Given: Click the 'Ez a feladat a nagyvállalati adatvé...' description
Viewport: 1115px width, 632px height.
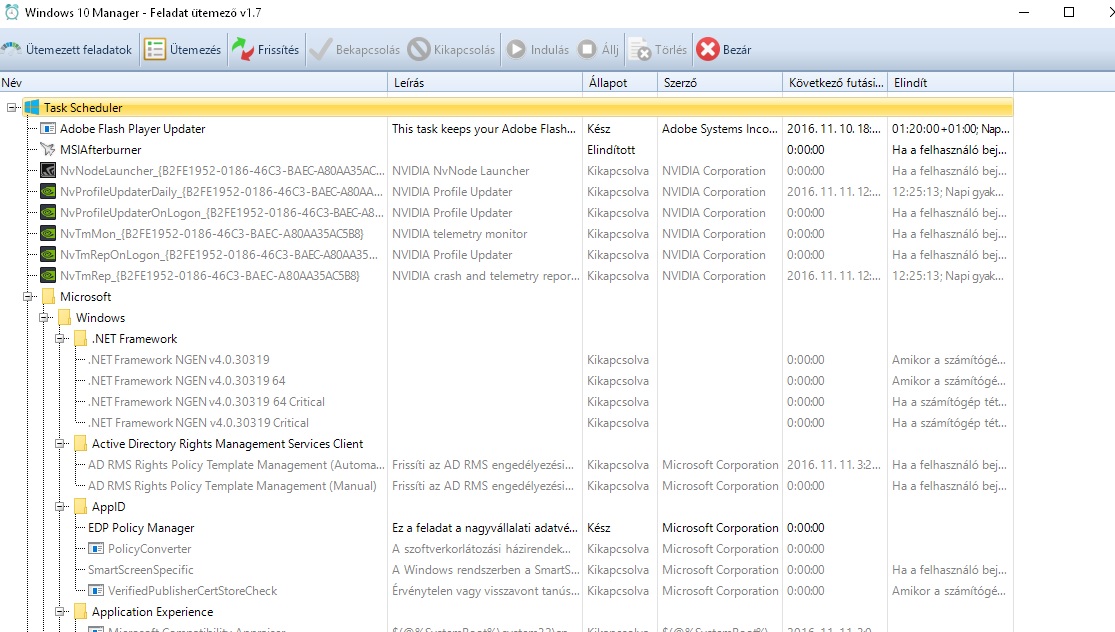Looking at the screenshot, I should coord(484,528).
